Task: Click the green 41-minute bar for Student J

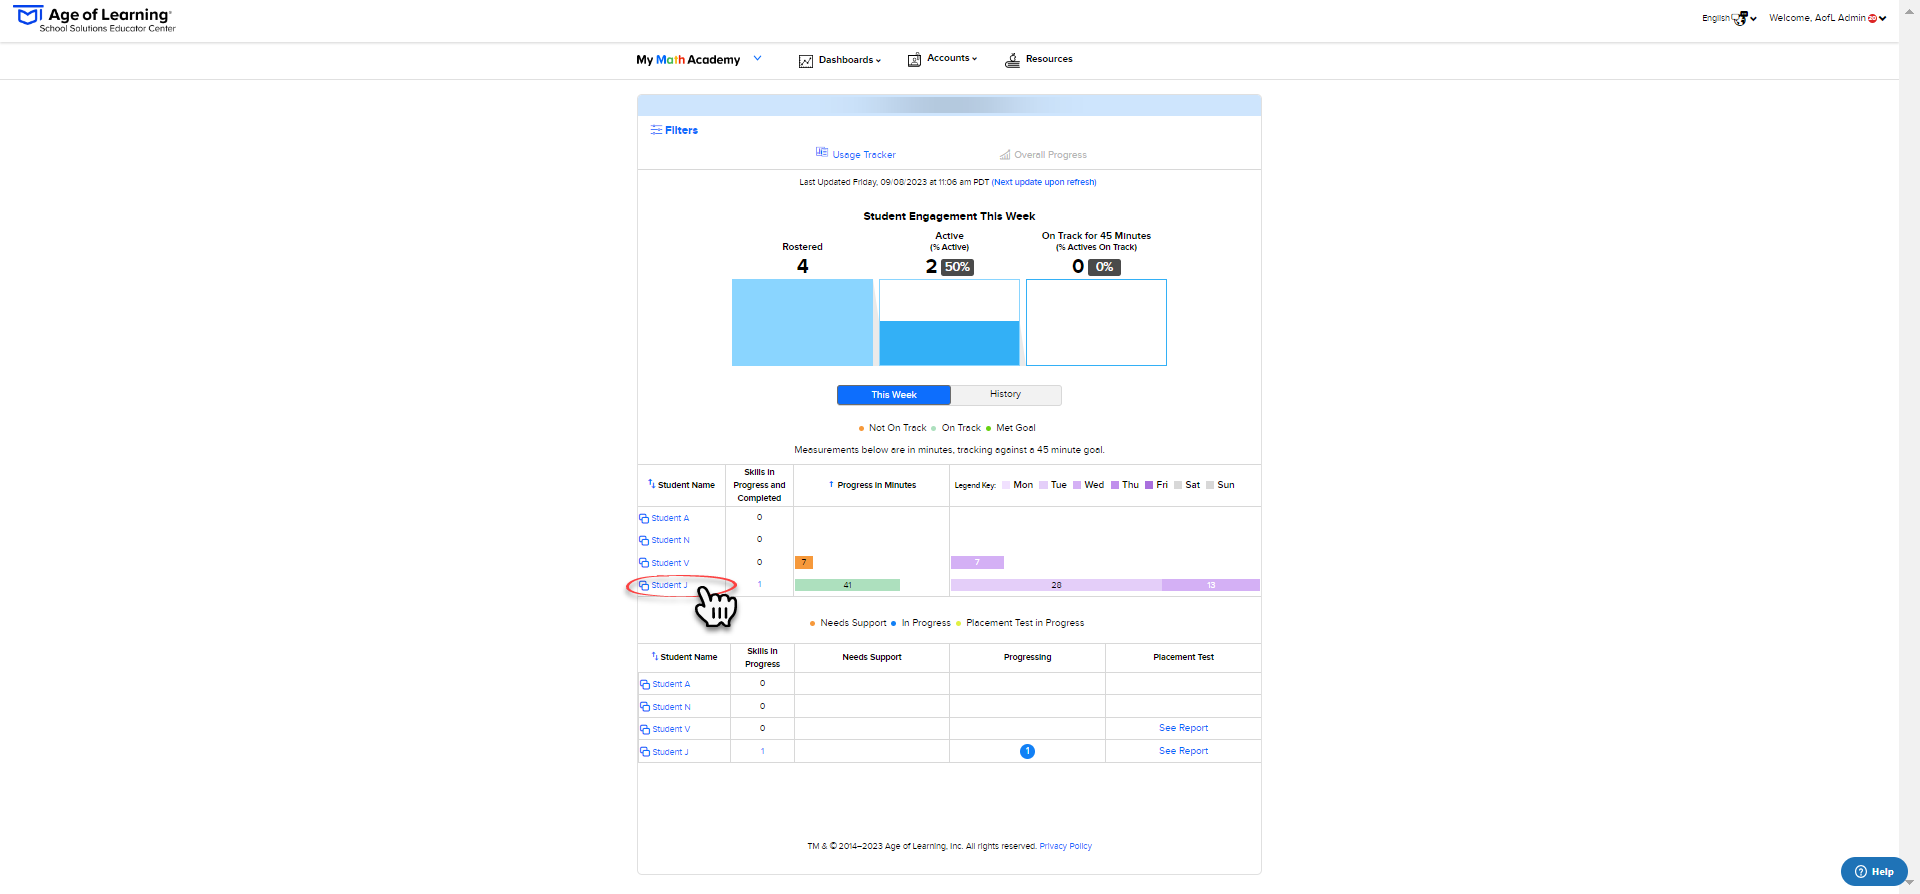Action: tap(847, 585)
